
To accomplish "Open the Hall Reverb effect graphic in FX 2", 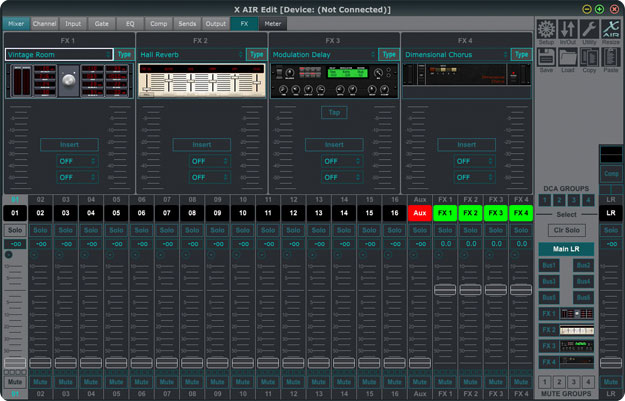I will [202, 81].
